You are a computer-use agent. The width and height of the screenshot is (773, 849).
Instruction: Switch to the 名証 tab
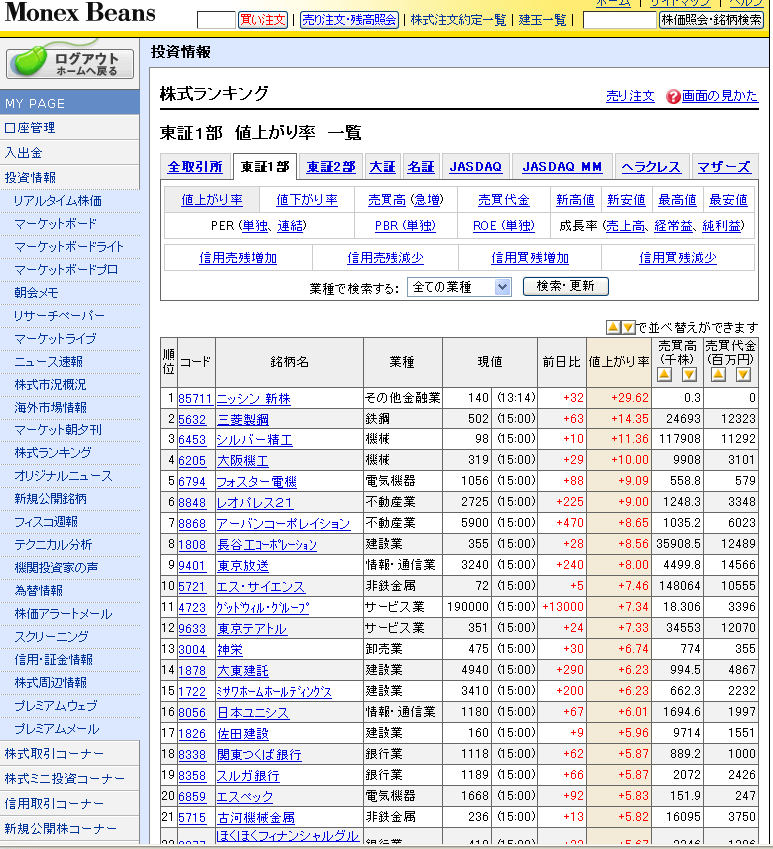point(421,167)
